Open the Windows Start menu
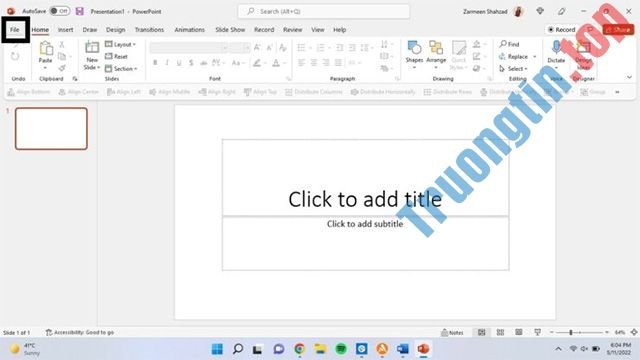Screen dimensions: 640x360 pos(217,349)
